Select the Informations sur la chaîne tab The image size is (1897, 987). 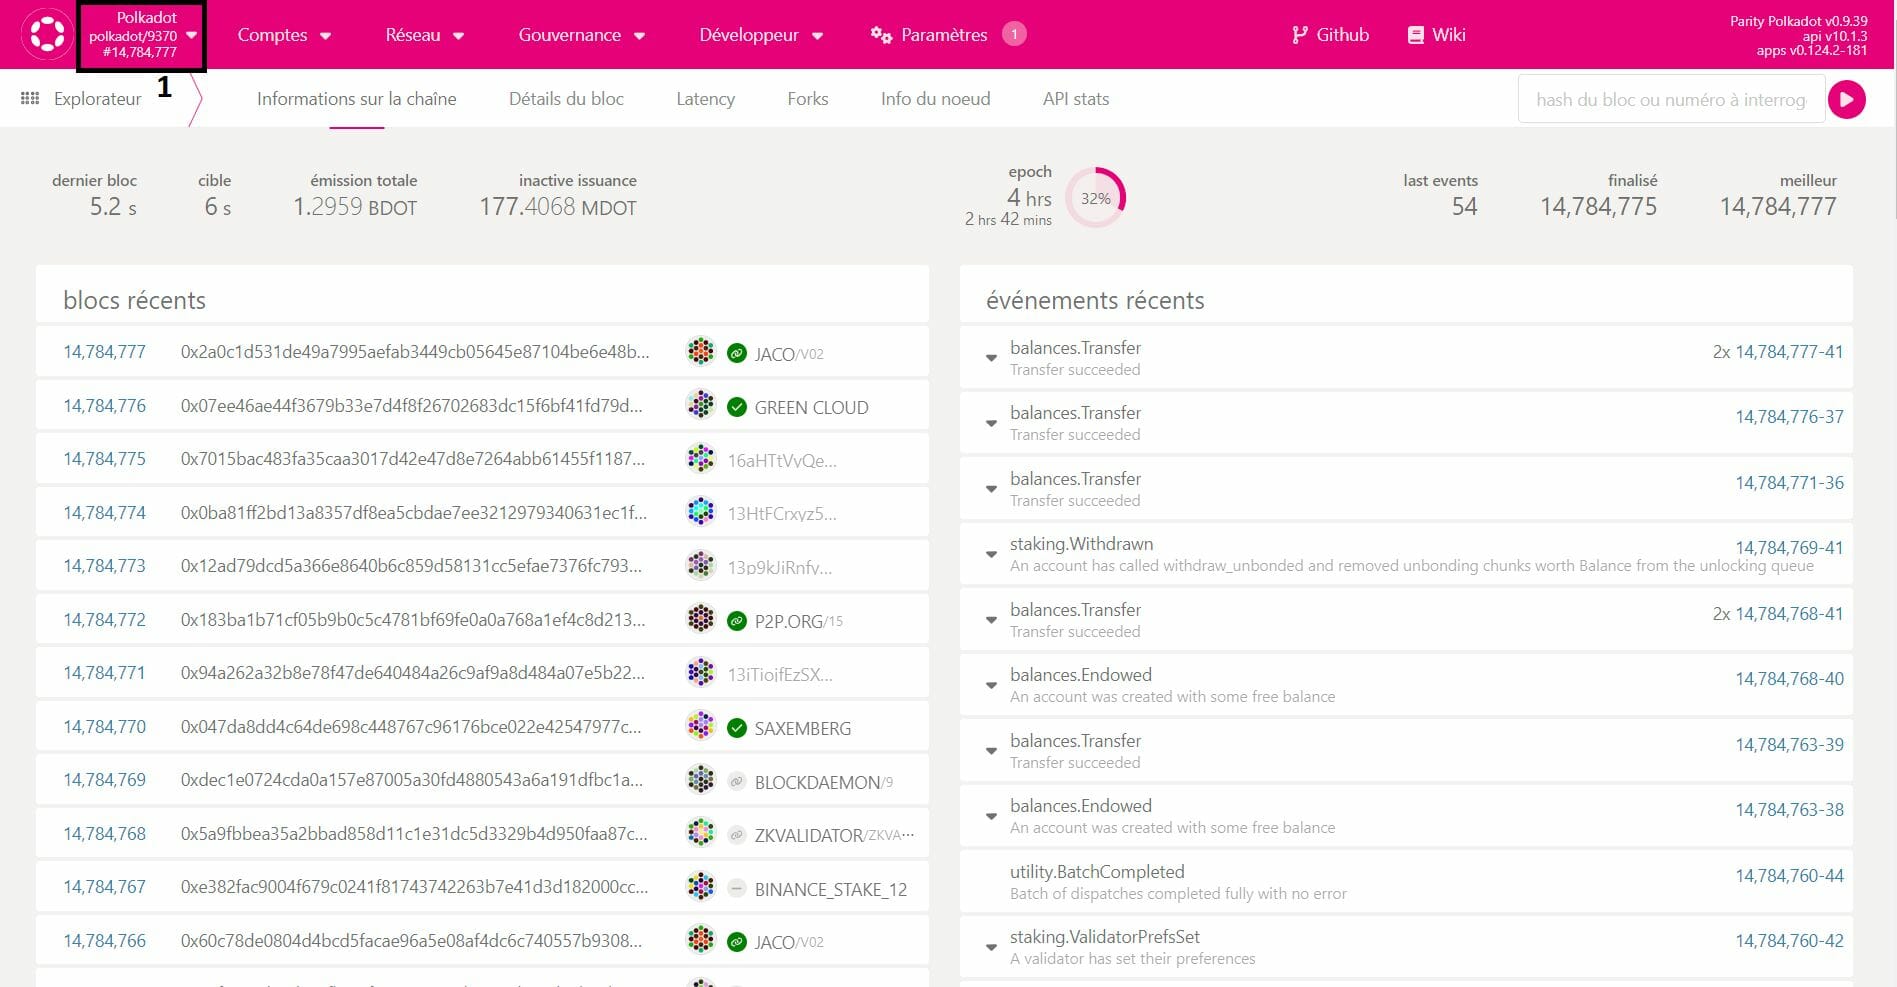[x=357, y=98]
